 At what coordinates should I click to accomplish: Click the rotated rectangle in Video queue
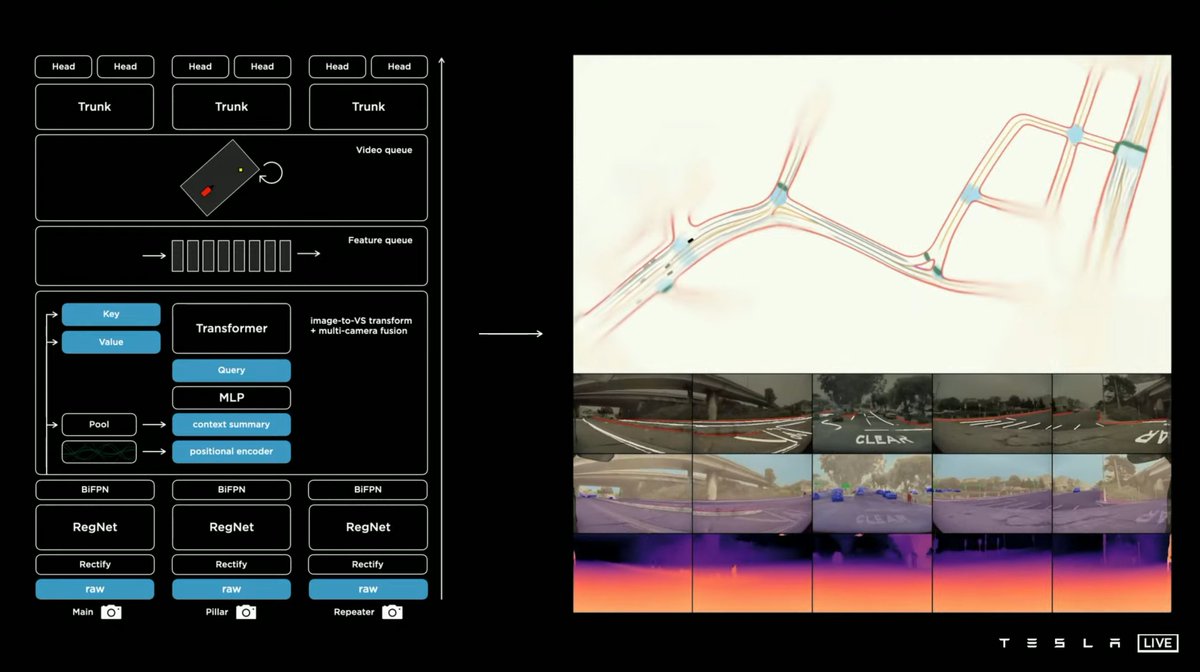[219, 178]
